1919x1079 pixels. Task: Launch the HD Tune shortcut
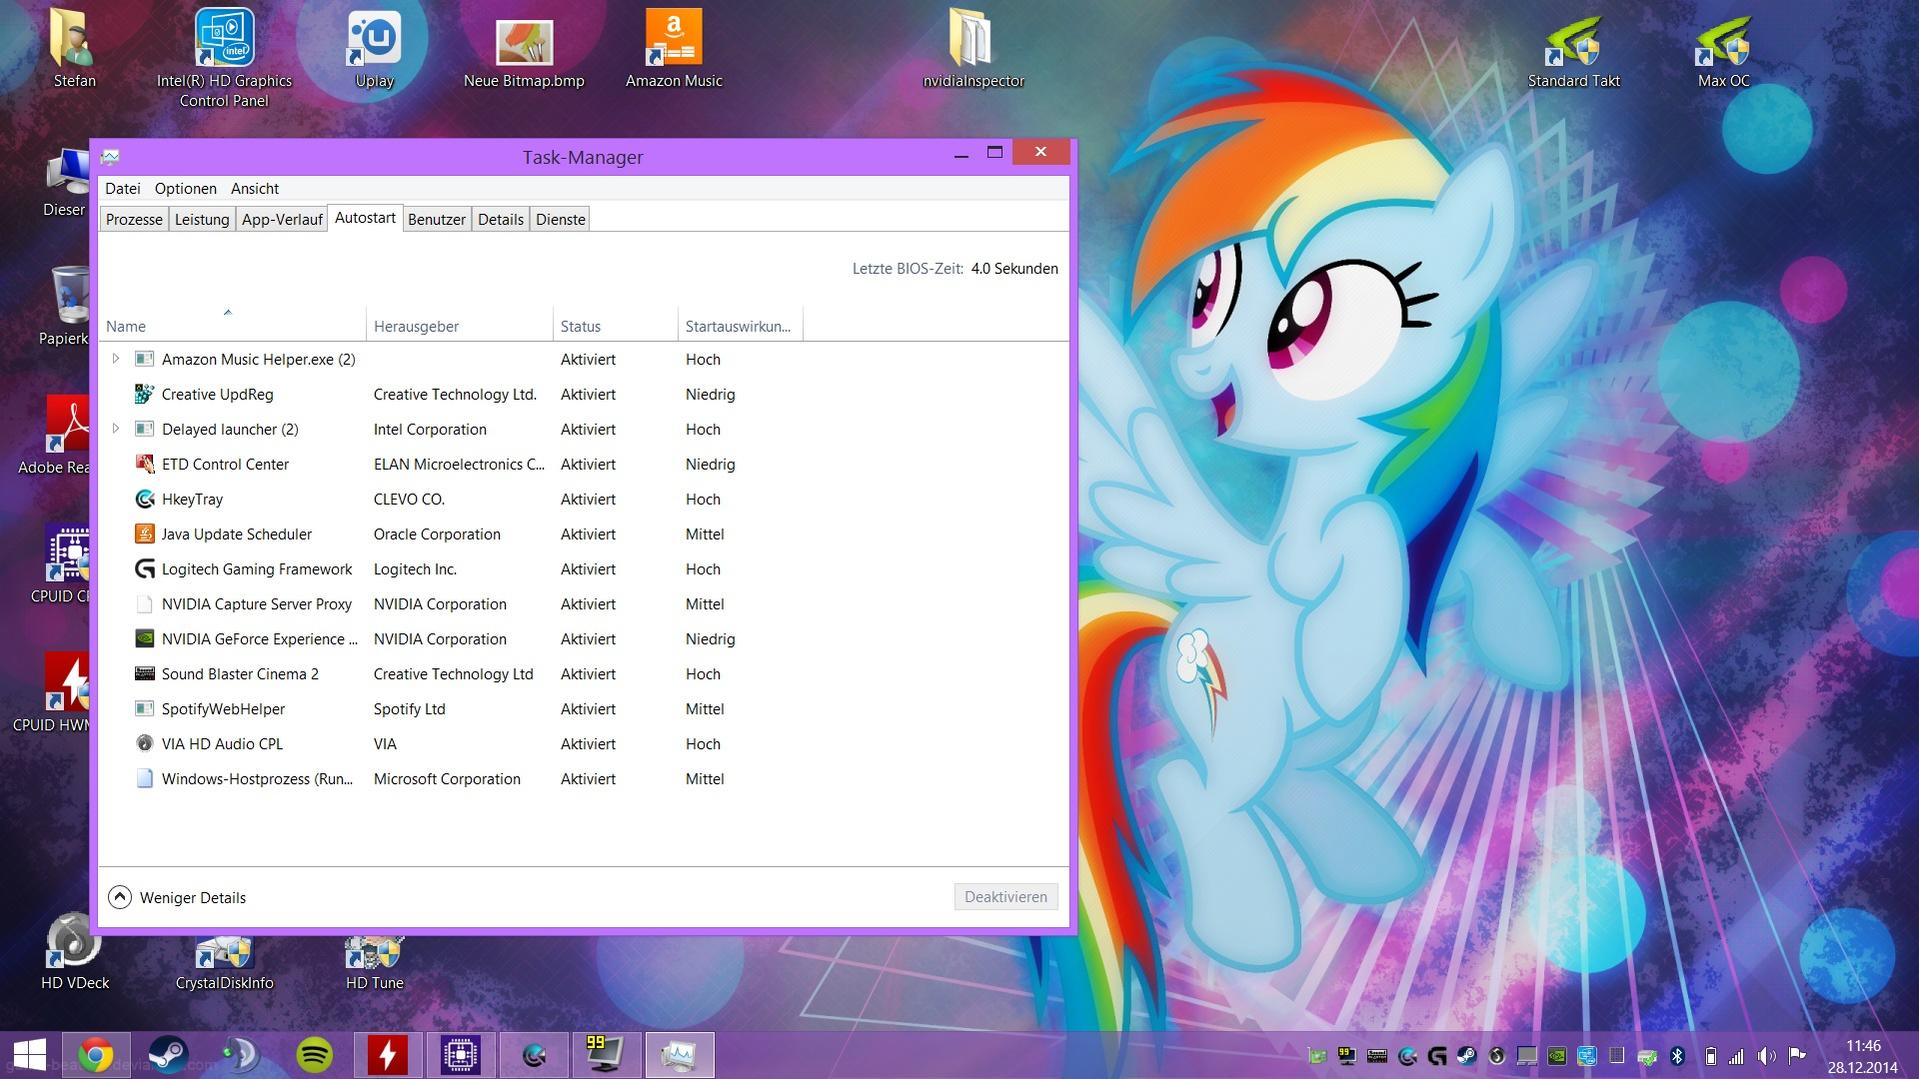374,962
